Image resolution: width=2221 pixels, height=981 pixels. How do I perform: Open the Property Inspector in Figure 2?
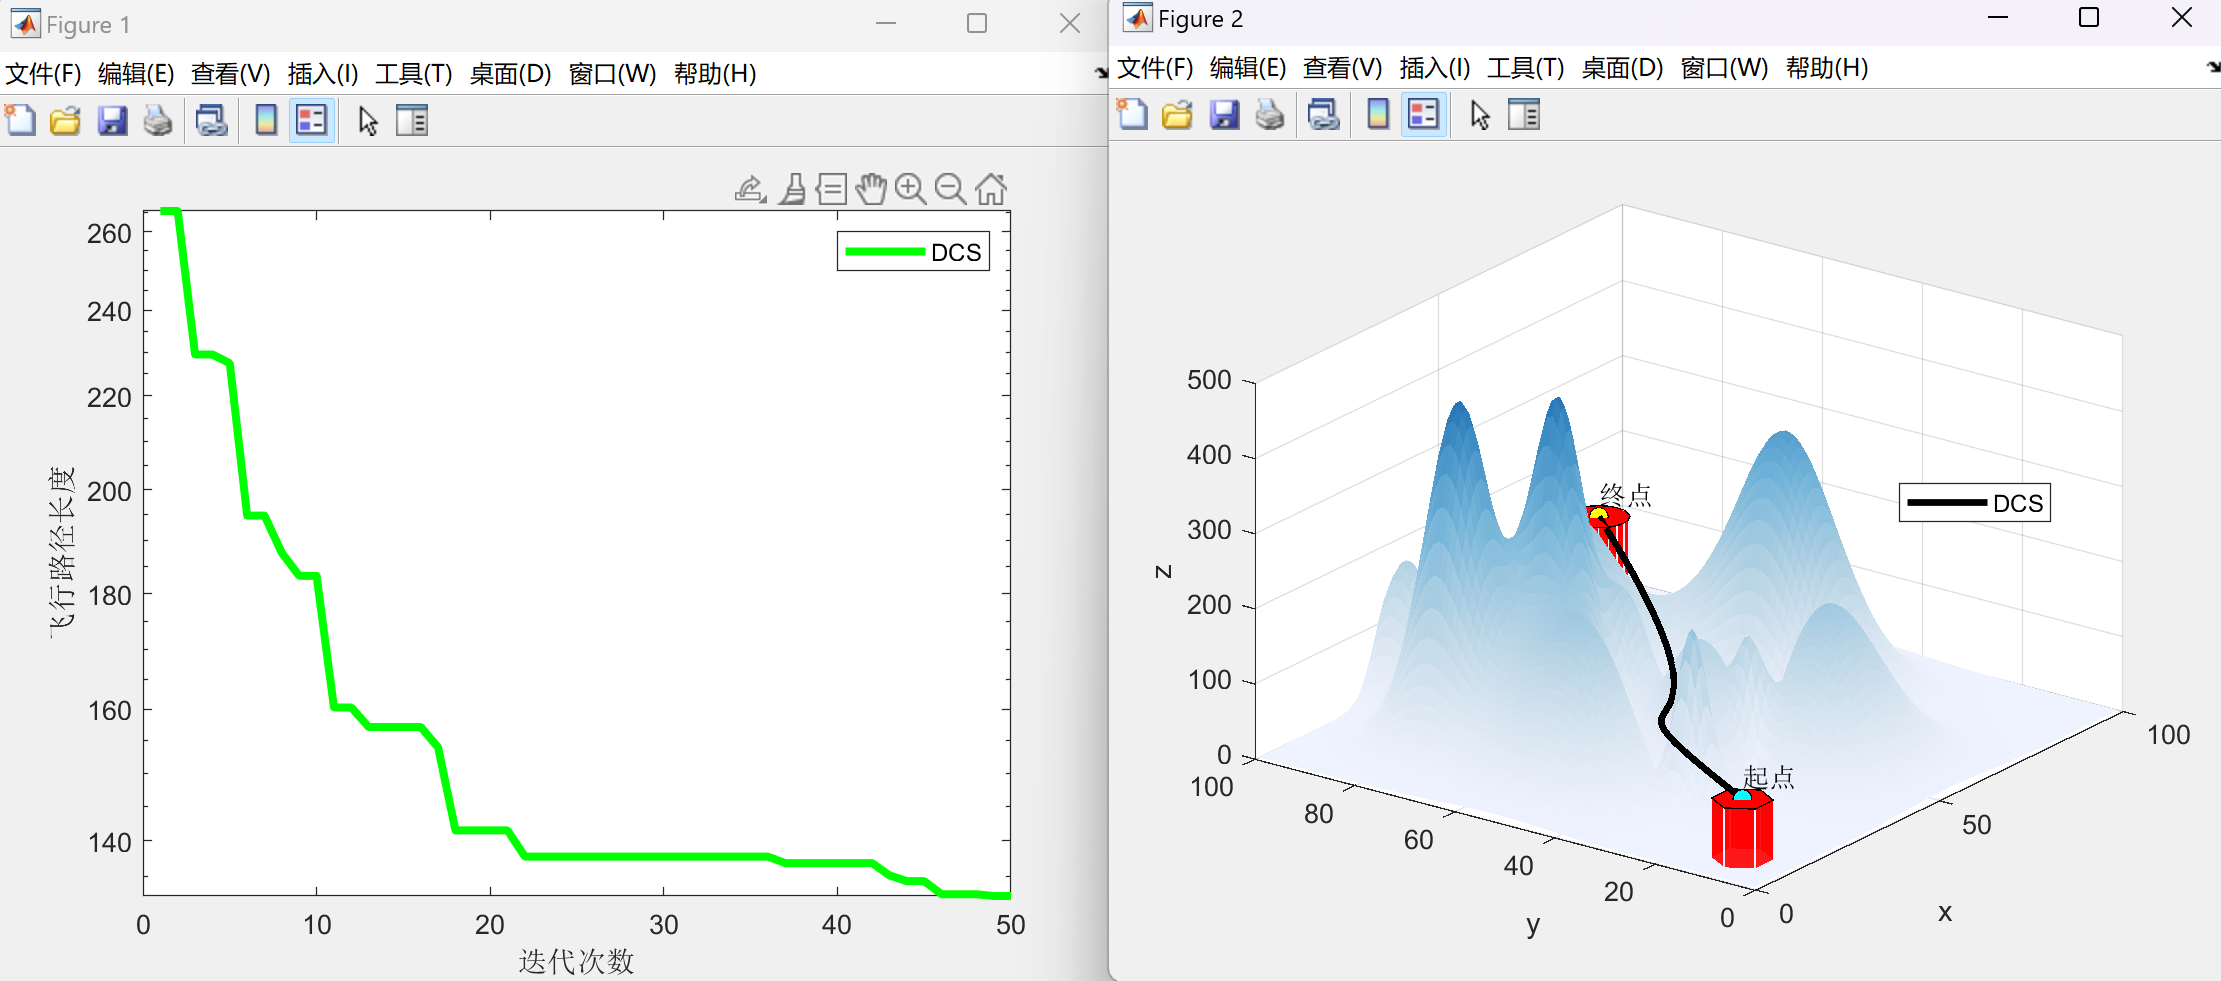1524,115
